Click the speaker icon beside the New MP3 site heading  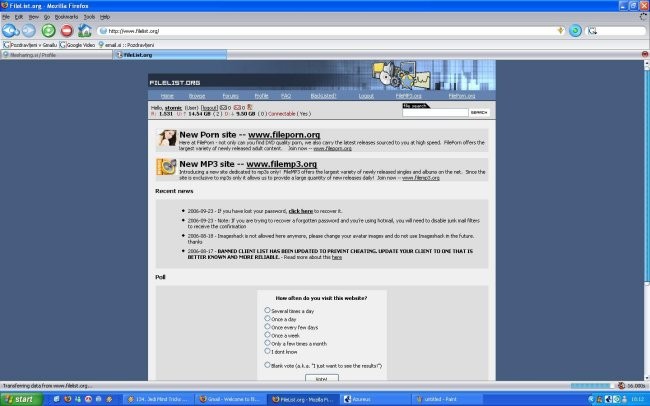pos(166,167)
